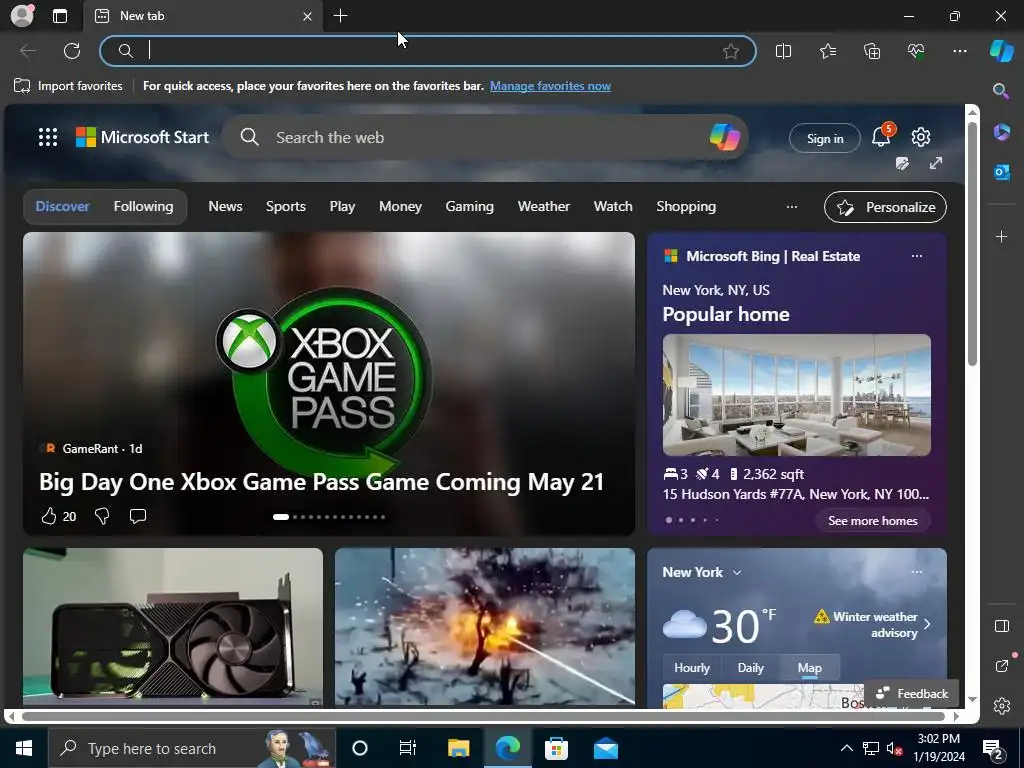
Task: Click the address bar input field
Action: tap(428, 51)
